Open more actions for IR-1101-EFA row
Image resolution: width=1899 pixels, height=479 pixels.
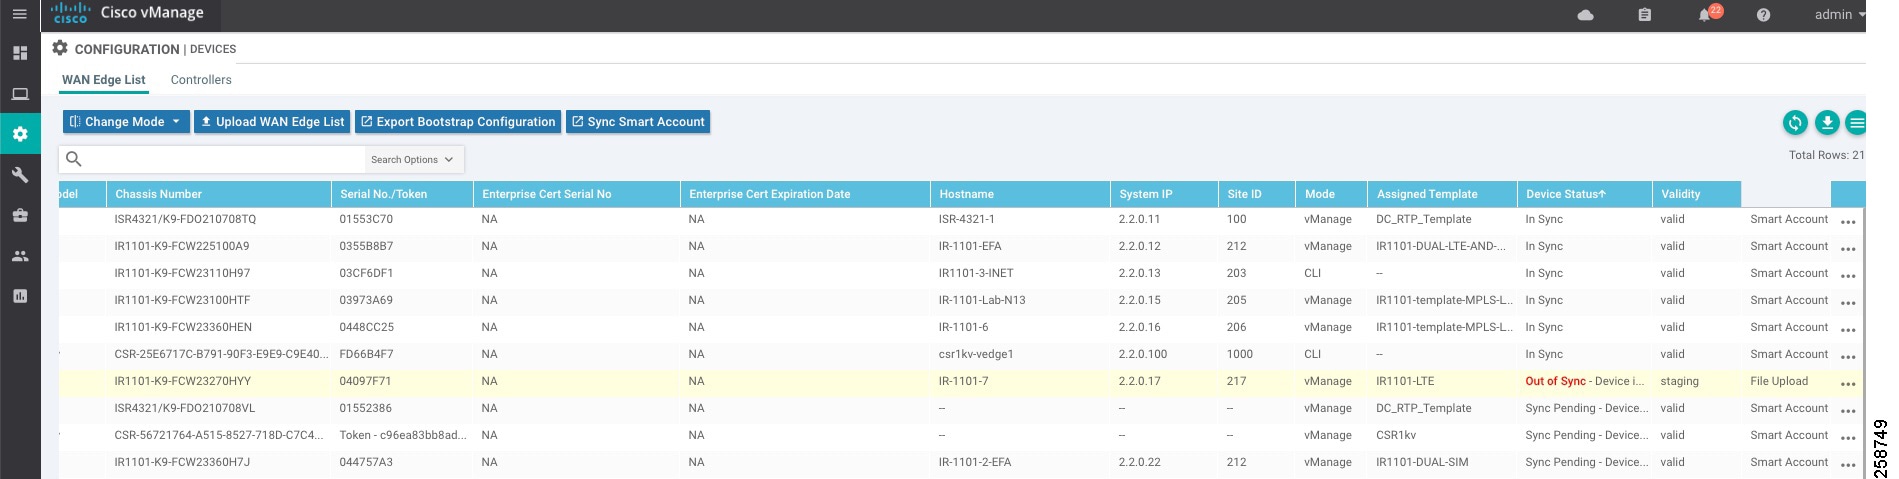pos(1848,249)
